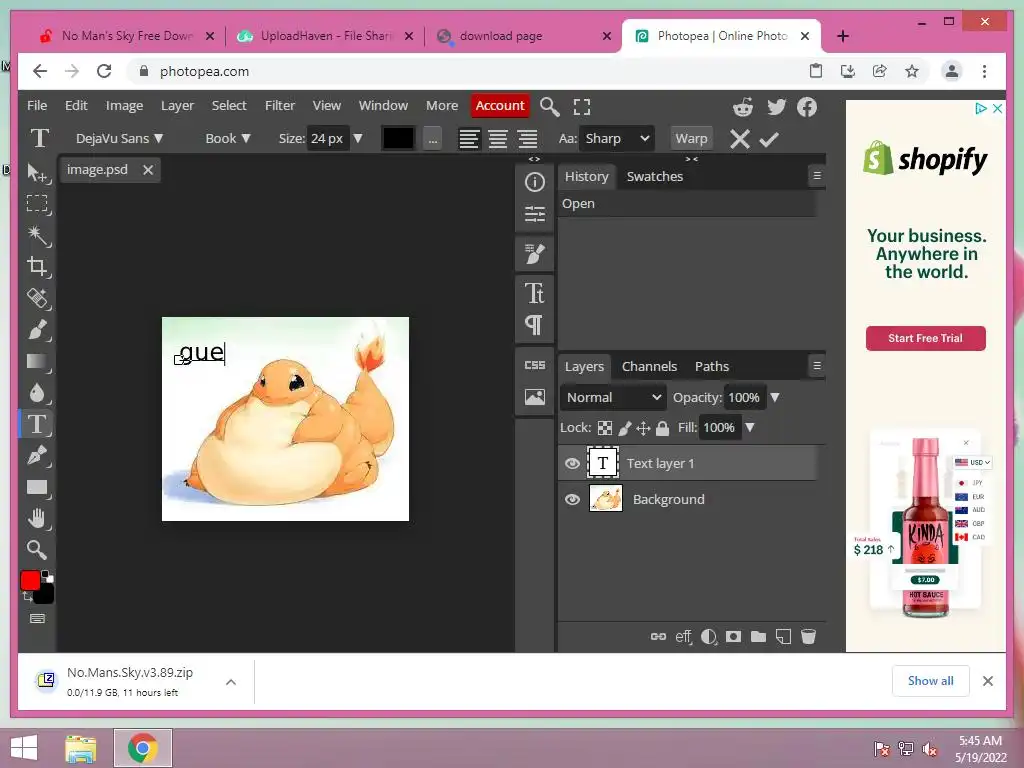
Task: Open the Facebook link icon
Action: click(x=807, y=106)
